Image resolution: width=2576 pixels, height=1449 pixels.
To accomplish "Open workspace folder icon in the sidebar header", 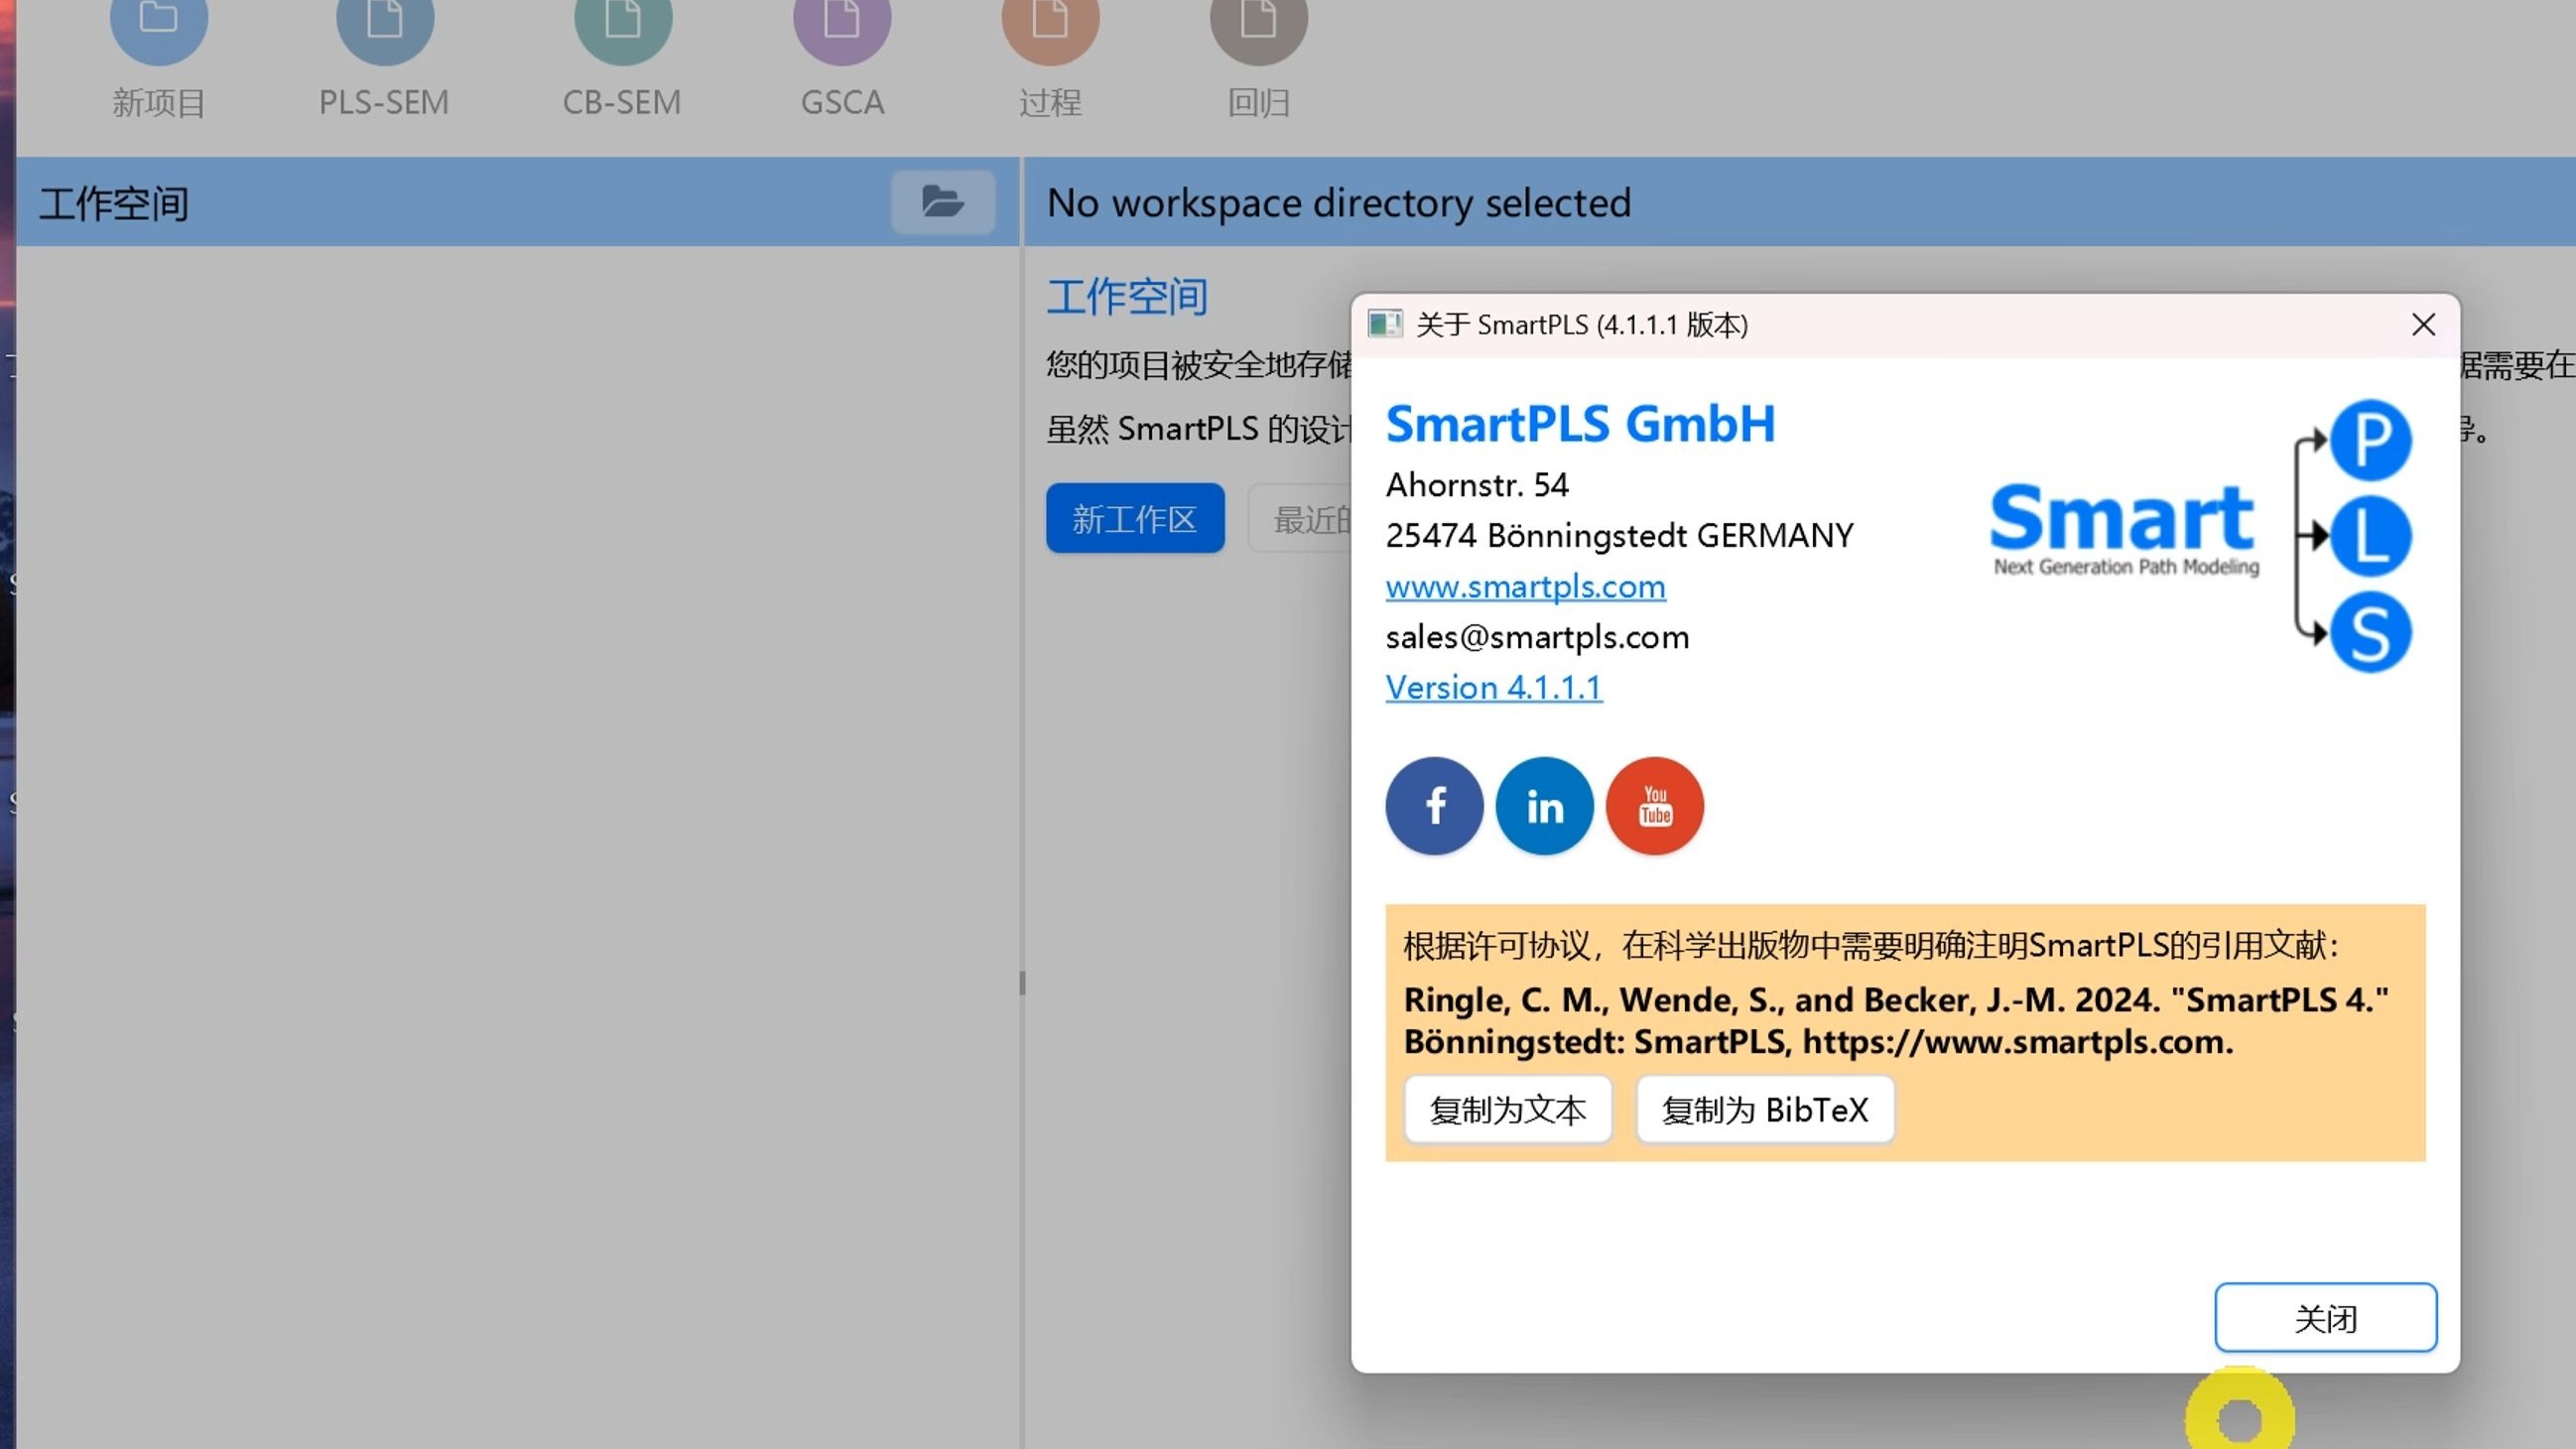I will point(942,202).
